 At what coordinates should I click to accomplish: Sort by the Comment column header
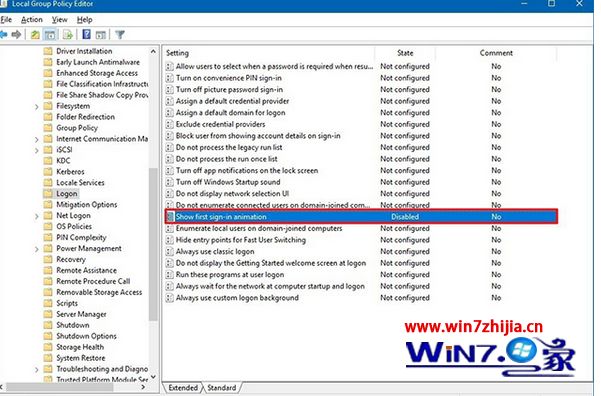496,53
